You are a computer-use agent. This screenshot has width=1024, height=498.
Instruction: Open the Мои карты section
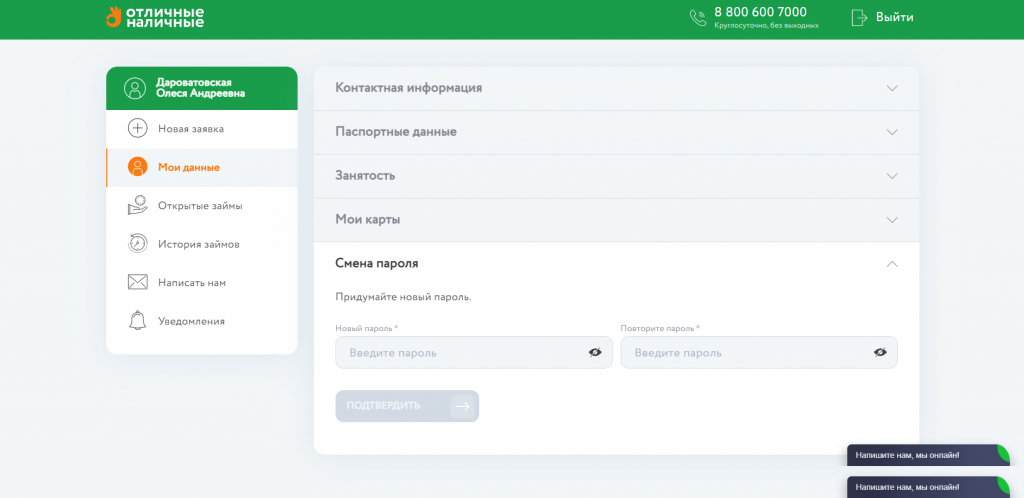[x=616, y=220]
